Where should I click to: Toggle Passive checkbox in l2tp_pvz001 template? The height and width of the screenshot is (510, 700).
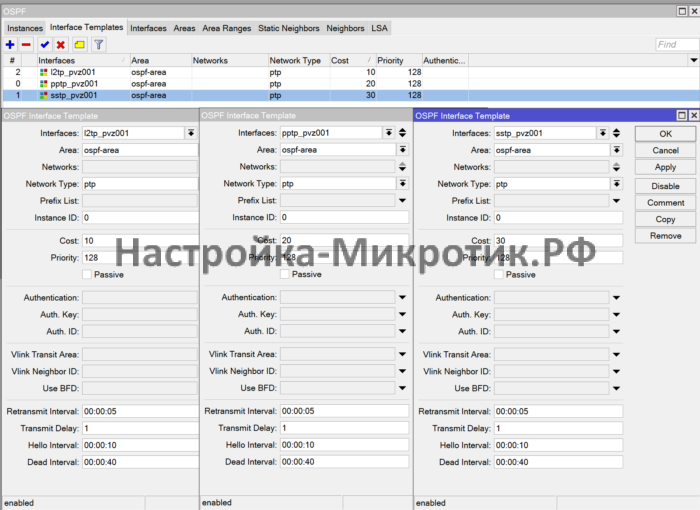click(87, 274)
